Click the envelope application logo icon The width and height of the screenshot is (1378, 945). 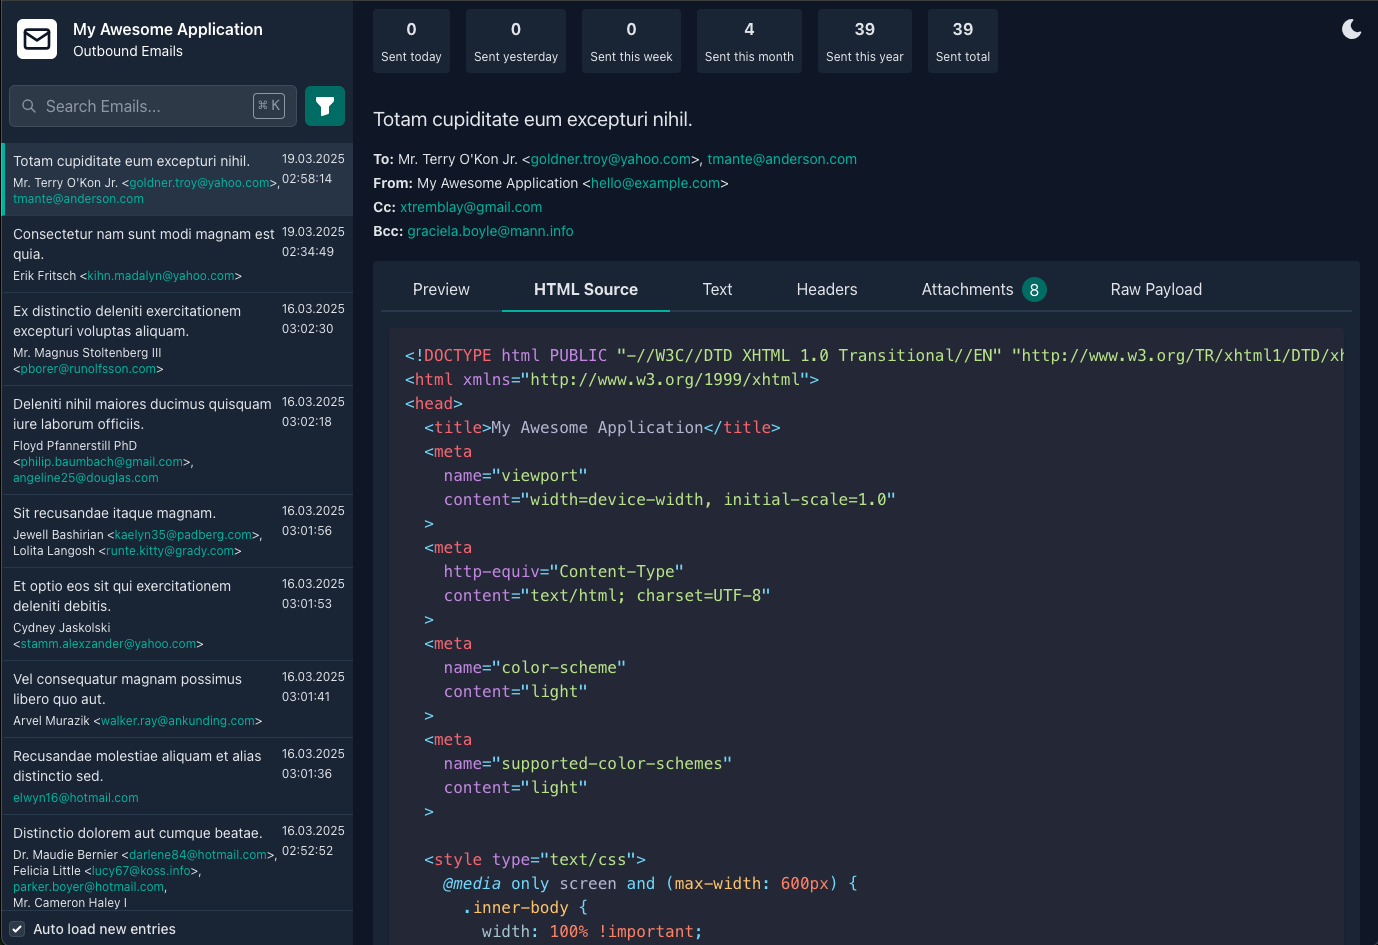click(x=36, y=40)
